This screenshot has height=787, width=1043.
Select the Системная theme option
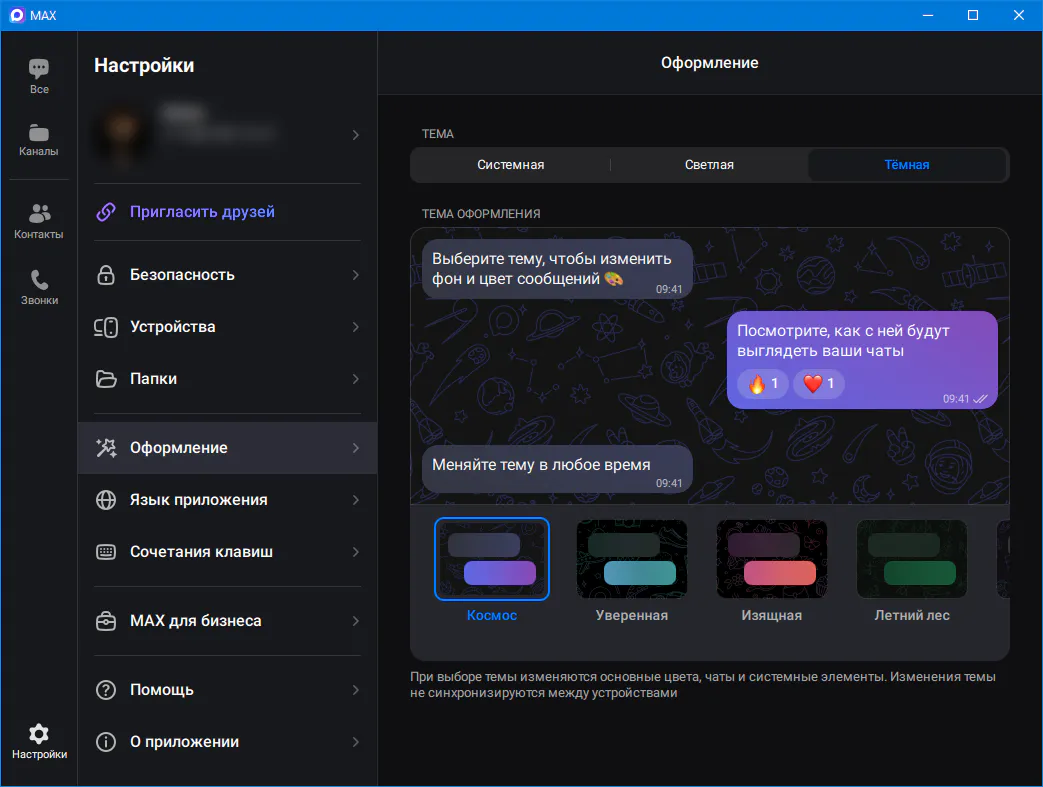click(x=510, y=165)
